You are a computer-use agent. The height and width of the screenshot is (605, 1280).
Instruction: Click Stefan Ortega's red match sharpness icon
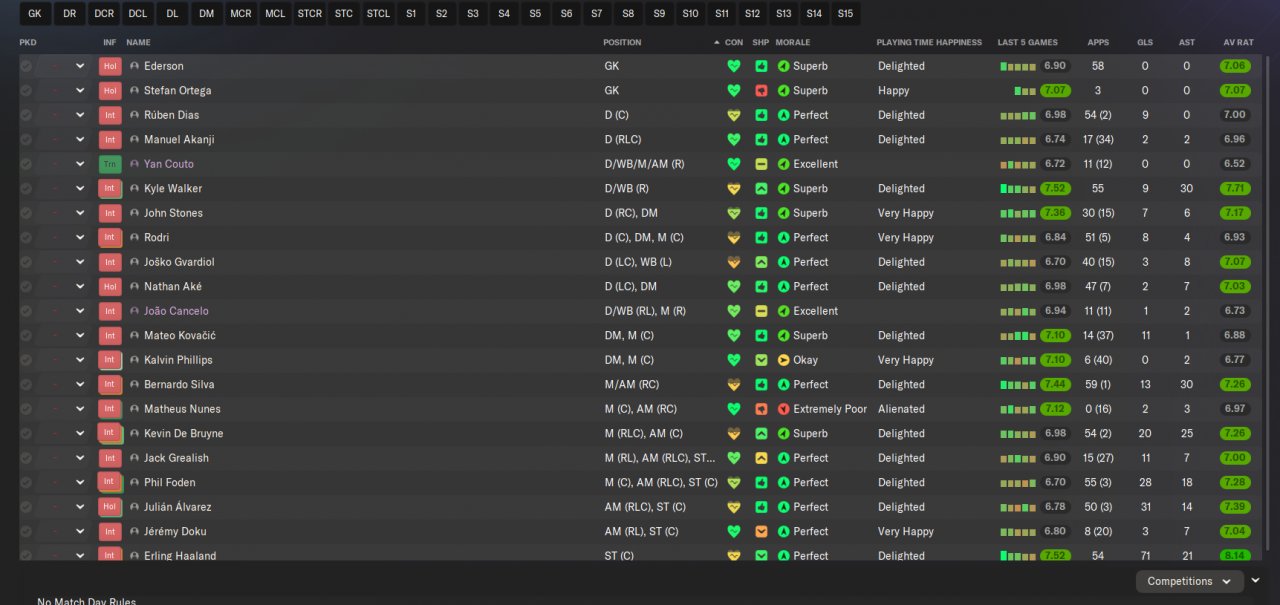click(761, 91)
